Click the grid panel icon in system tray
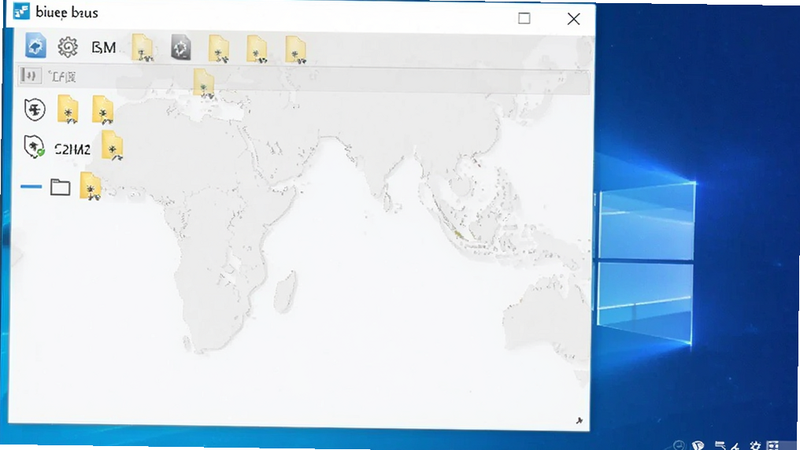 (x=773, y=445)
